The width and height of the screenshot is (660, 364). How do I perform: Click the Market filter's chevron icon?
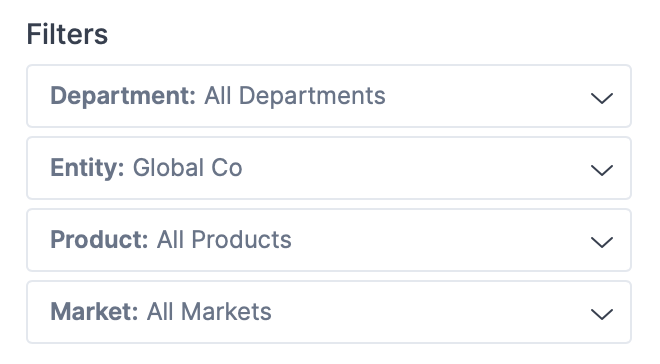click(601, 314)
